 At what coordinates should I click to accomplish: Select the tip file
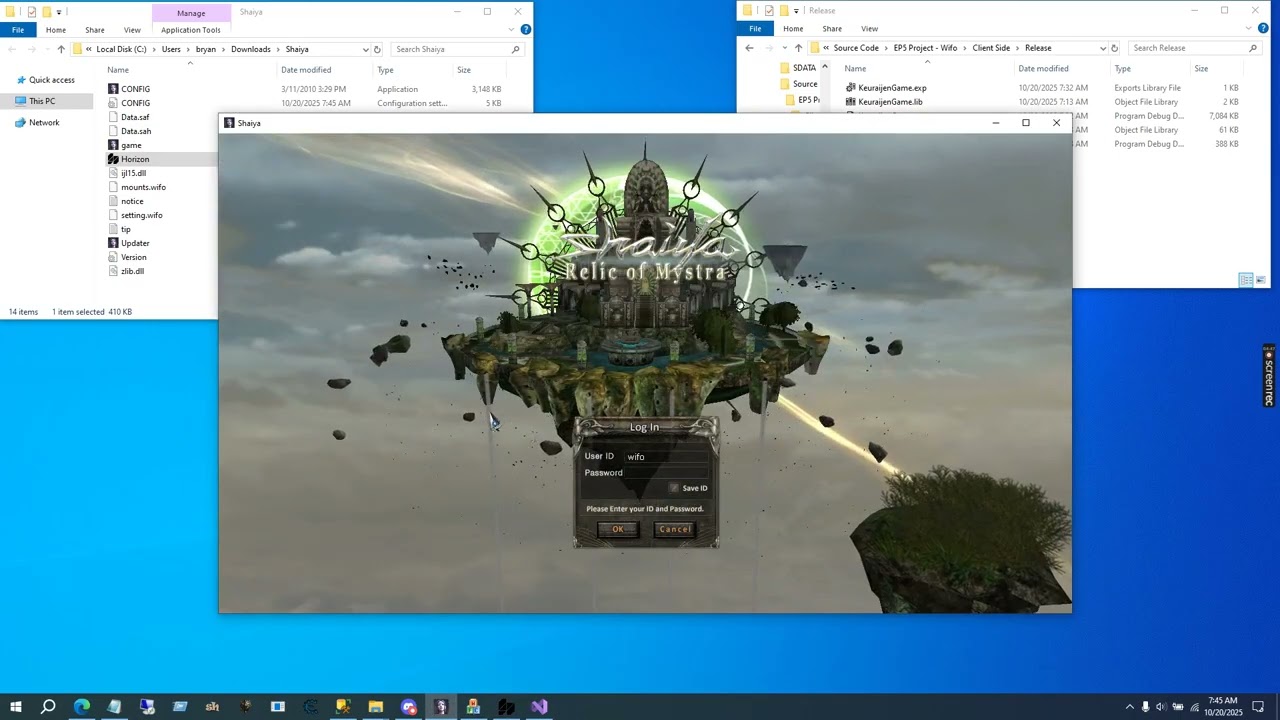pyautogui.click(x=125, y=229)
